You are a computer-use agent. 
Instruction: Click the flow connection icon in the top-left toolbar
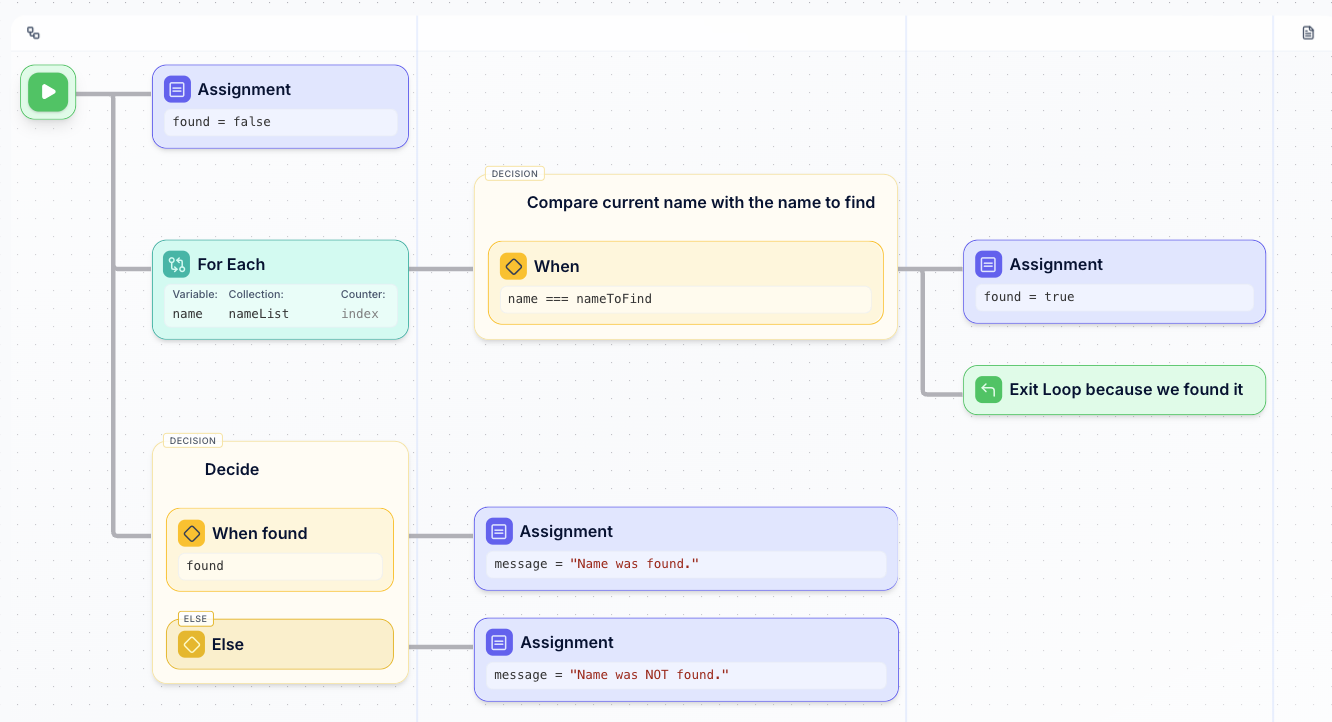33,32
